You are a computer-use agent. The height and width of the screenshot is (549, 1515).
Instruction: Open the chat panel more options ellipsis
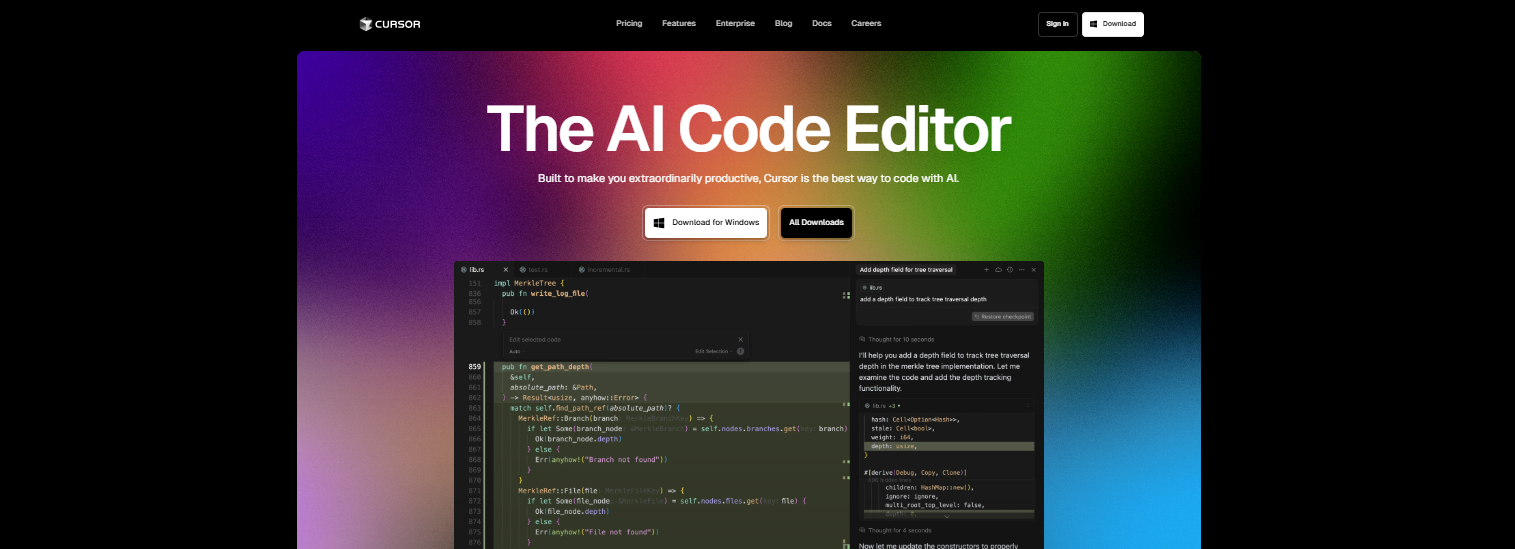(1022, 270)
